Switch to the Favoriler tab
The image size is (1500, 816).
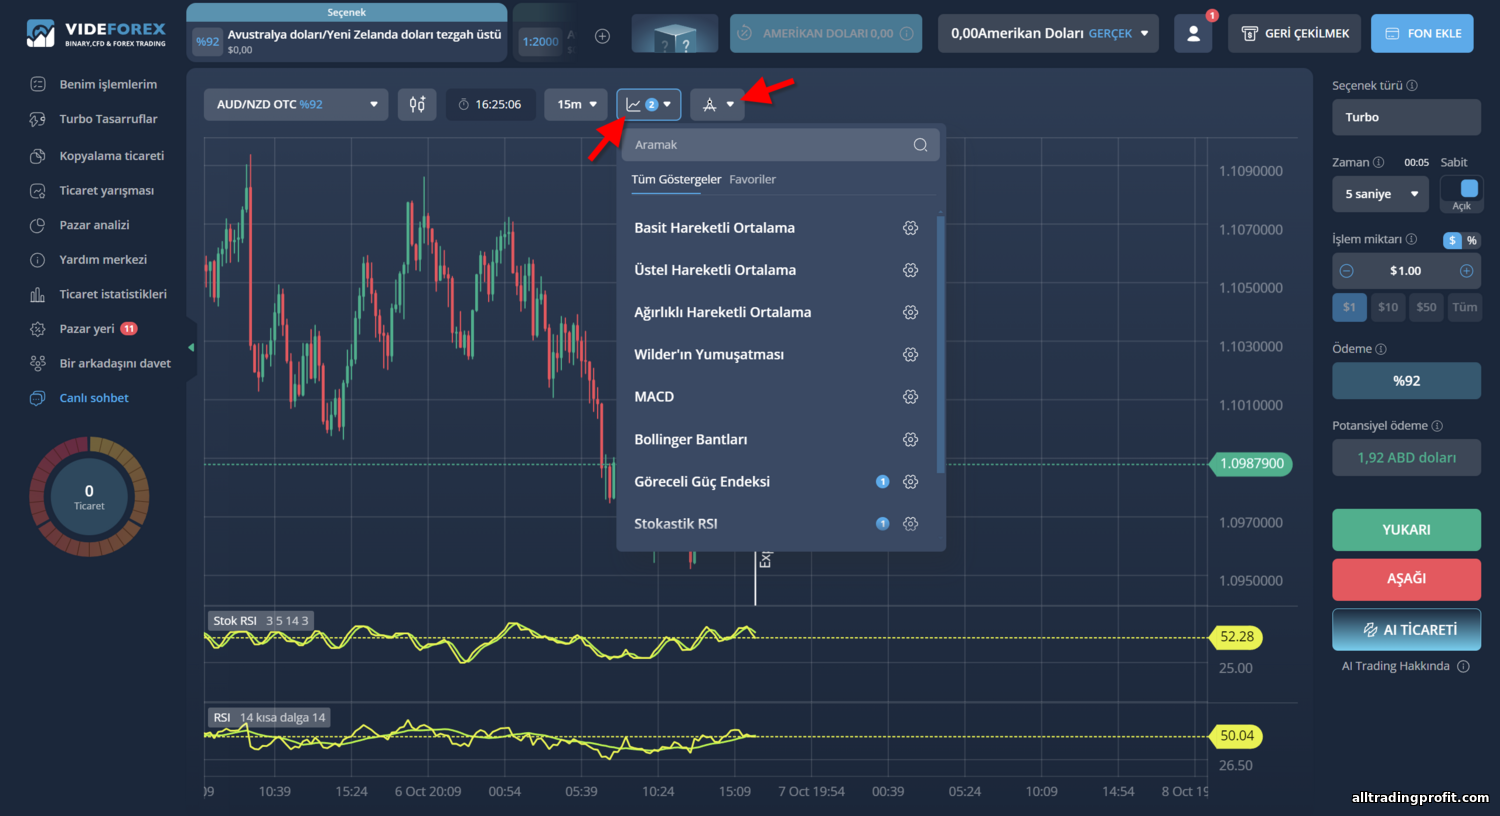pyautogui.click(x=752, y=179)
